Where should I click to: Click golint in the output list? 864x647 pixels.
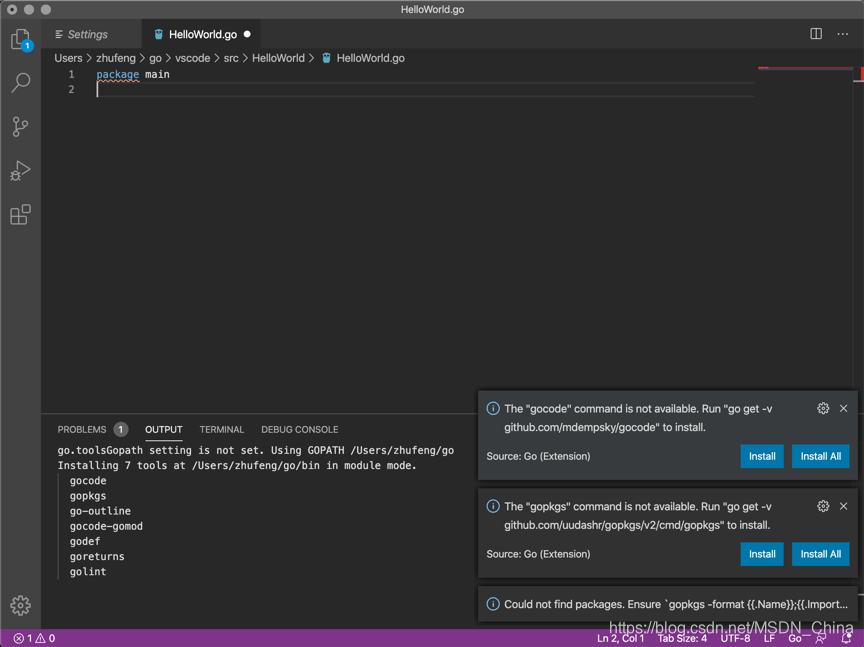[88, 571]
